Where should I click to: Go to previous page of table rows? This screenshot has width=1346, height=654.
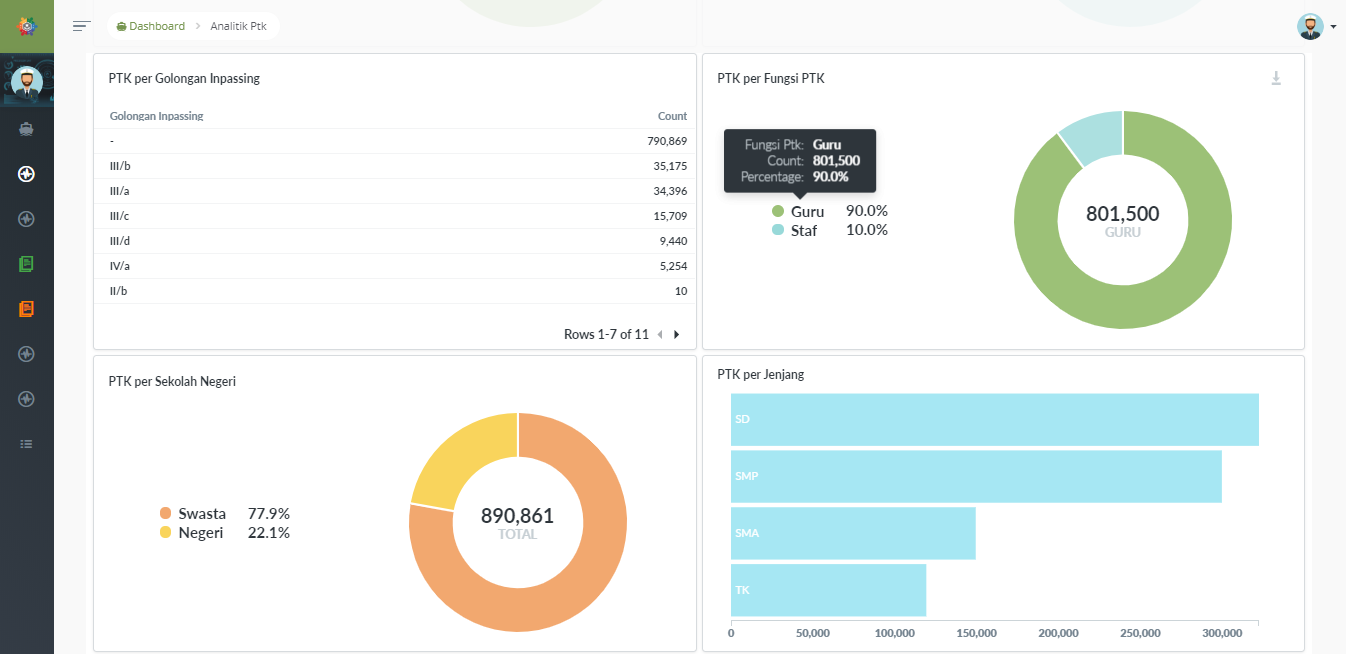click(660, 335)
